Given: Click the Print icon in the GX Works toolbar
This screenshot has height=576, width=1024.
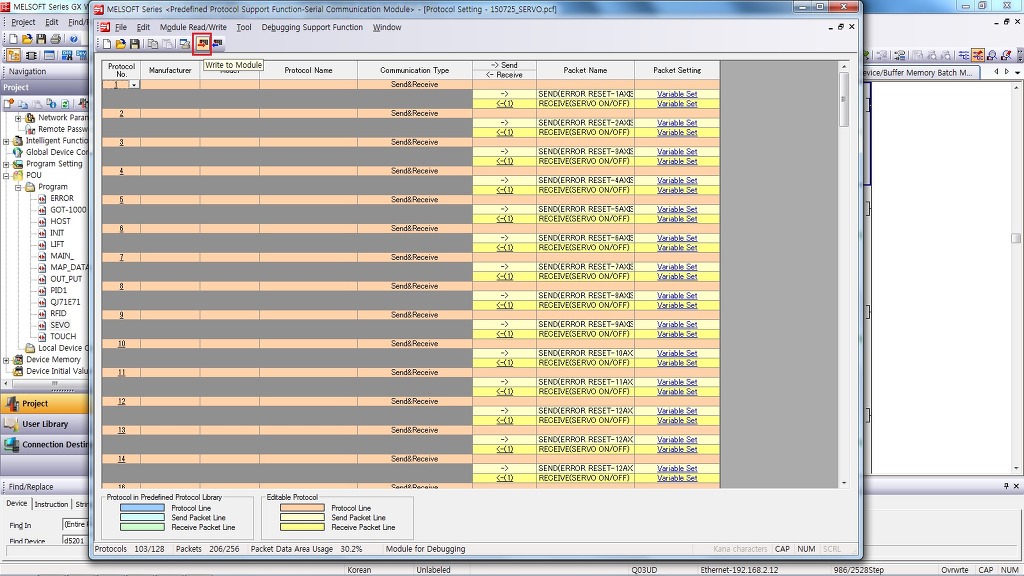Looking at the screenshot, I should pyautogui.click(x=56, y=39).
